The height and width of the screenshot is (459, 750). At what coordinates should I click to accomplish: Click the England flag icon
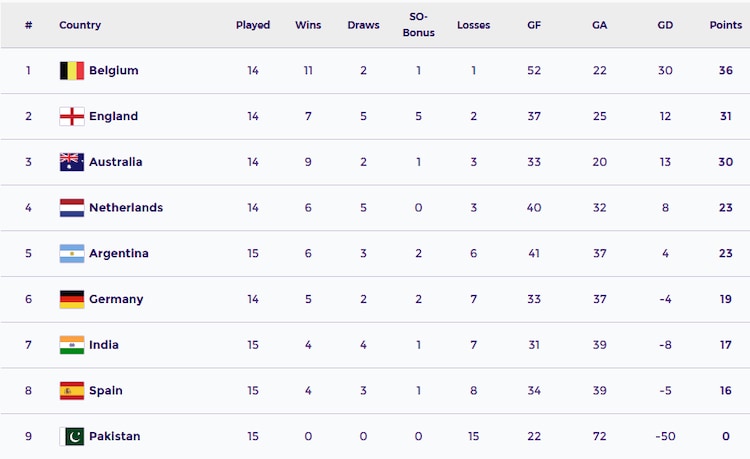[72, 116]
